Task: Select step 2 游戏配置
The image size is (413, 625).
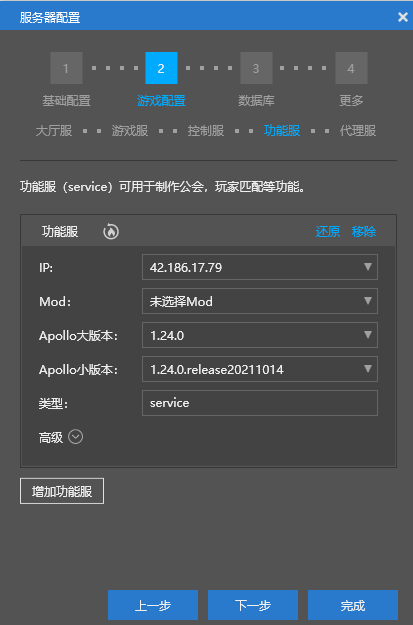Action: pos(161,68)
